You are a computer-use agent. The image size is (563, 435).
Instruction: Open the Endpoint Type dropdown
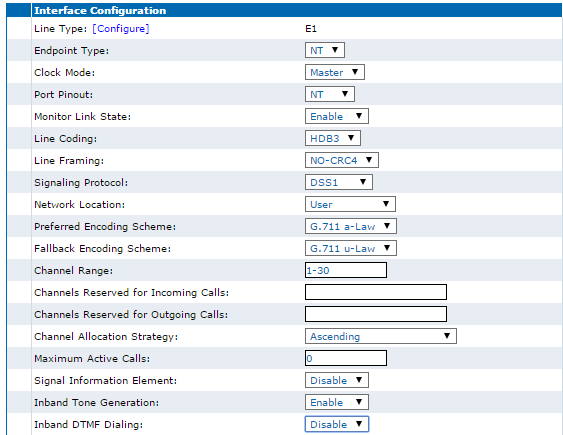click(x=325, y=50)
